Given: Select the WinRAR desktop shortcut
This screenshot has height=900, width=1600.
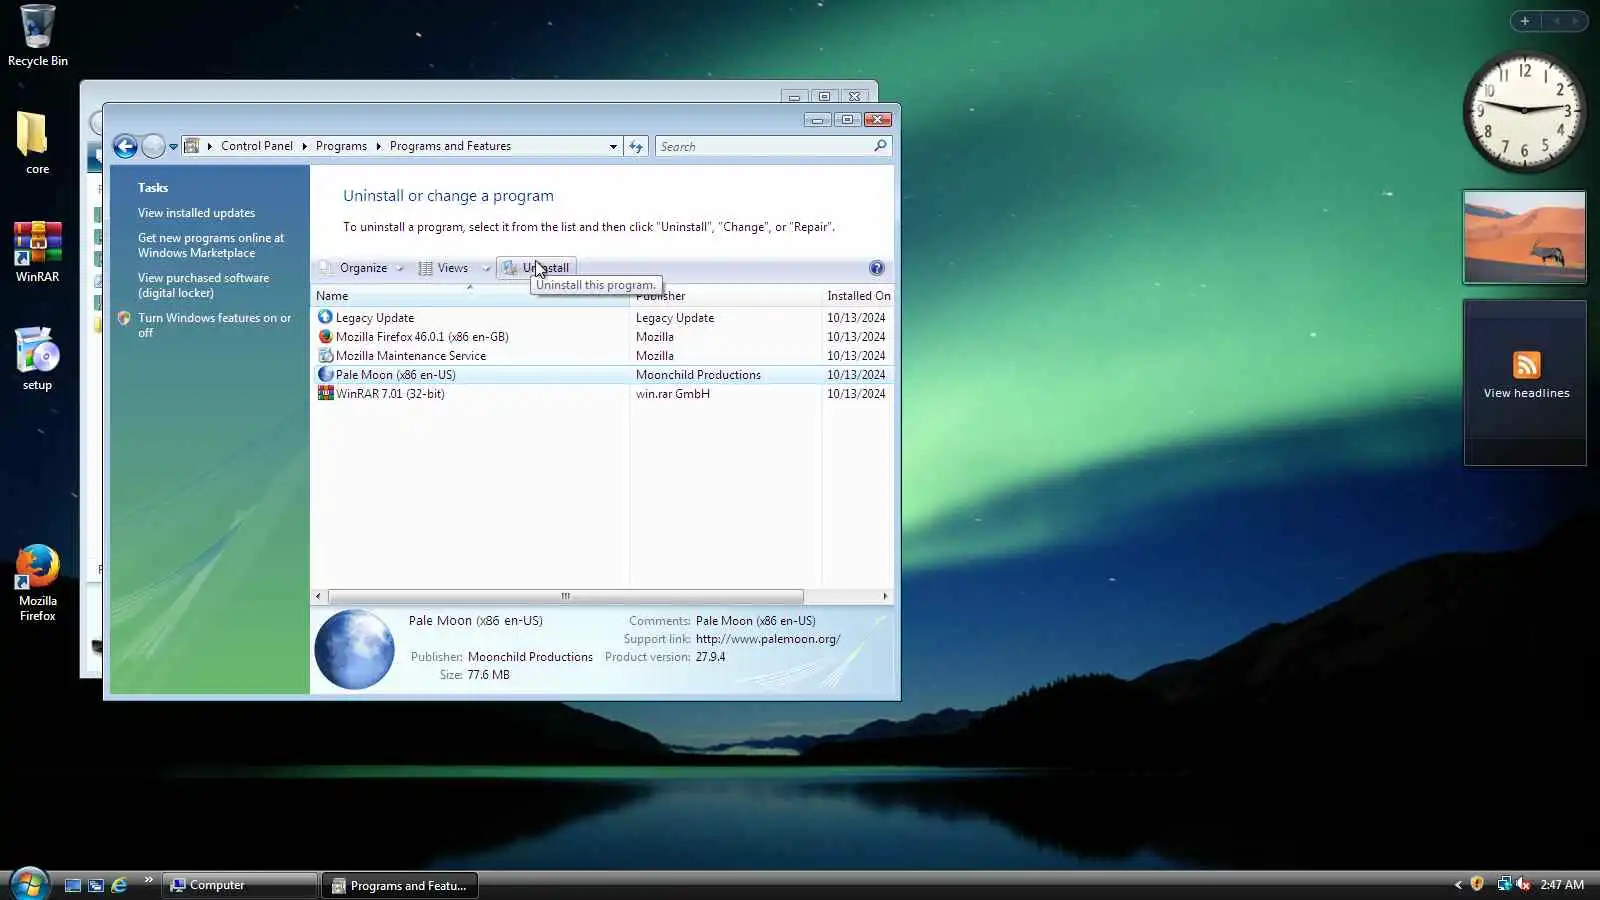Looking at the screenshot, I should coord(37,251).
